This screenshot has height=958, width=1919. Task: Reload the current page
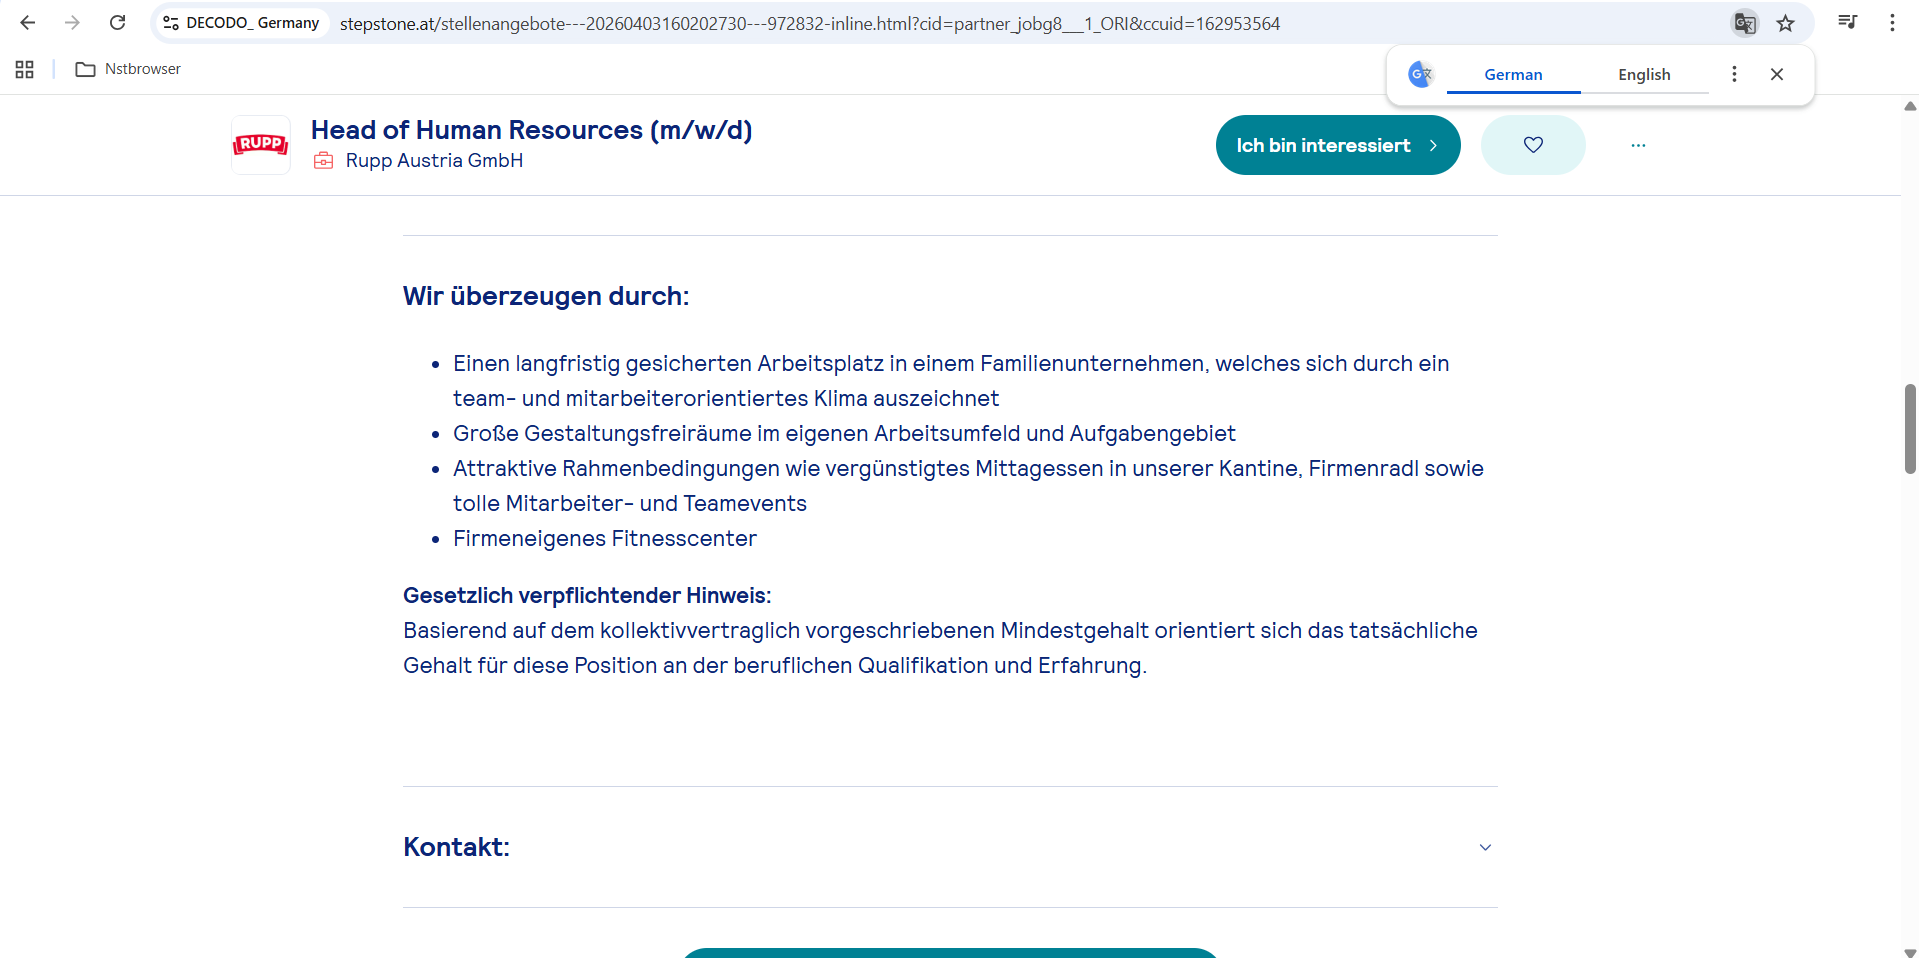(x=117, y=23)
